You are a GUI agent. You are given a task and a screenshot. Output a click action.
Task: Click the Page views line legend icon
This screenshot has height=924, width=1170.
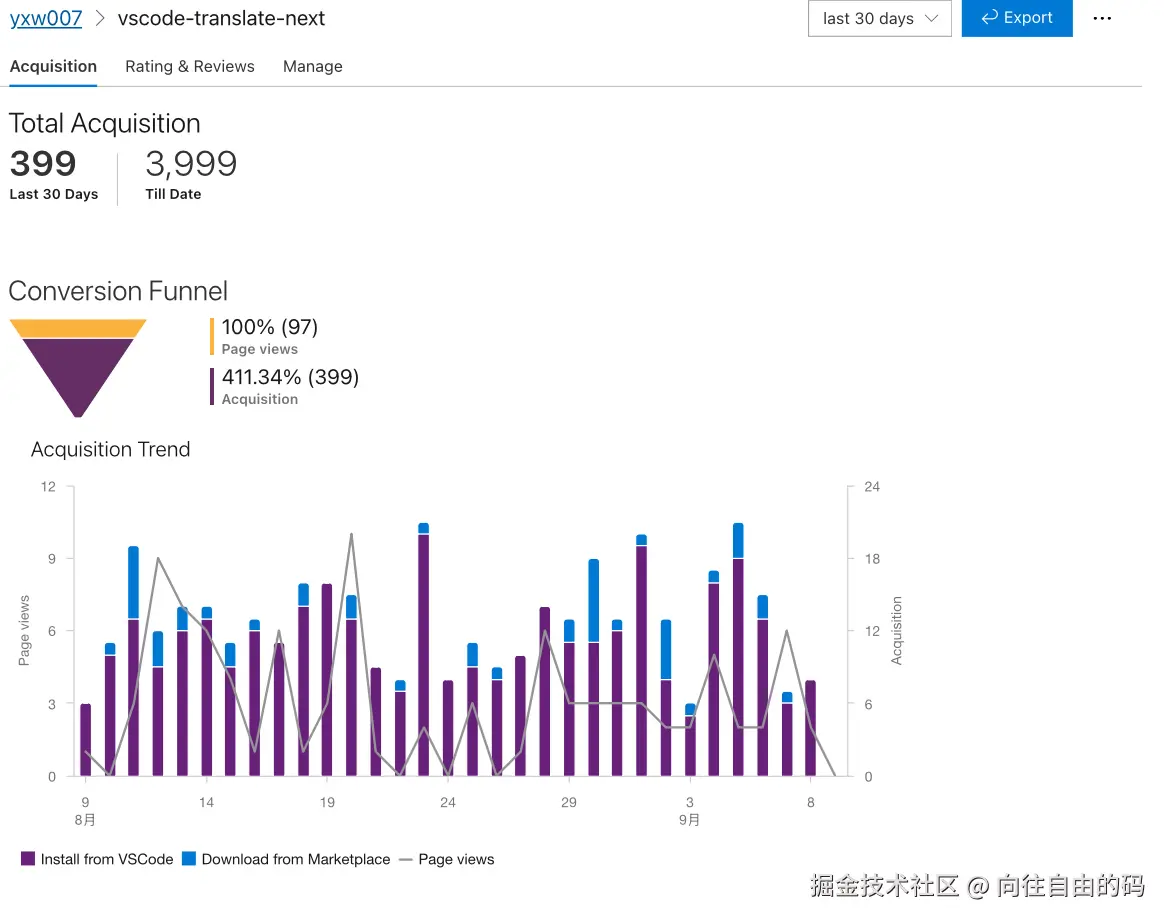[408, 859]
